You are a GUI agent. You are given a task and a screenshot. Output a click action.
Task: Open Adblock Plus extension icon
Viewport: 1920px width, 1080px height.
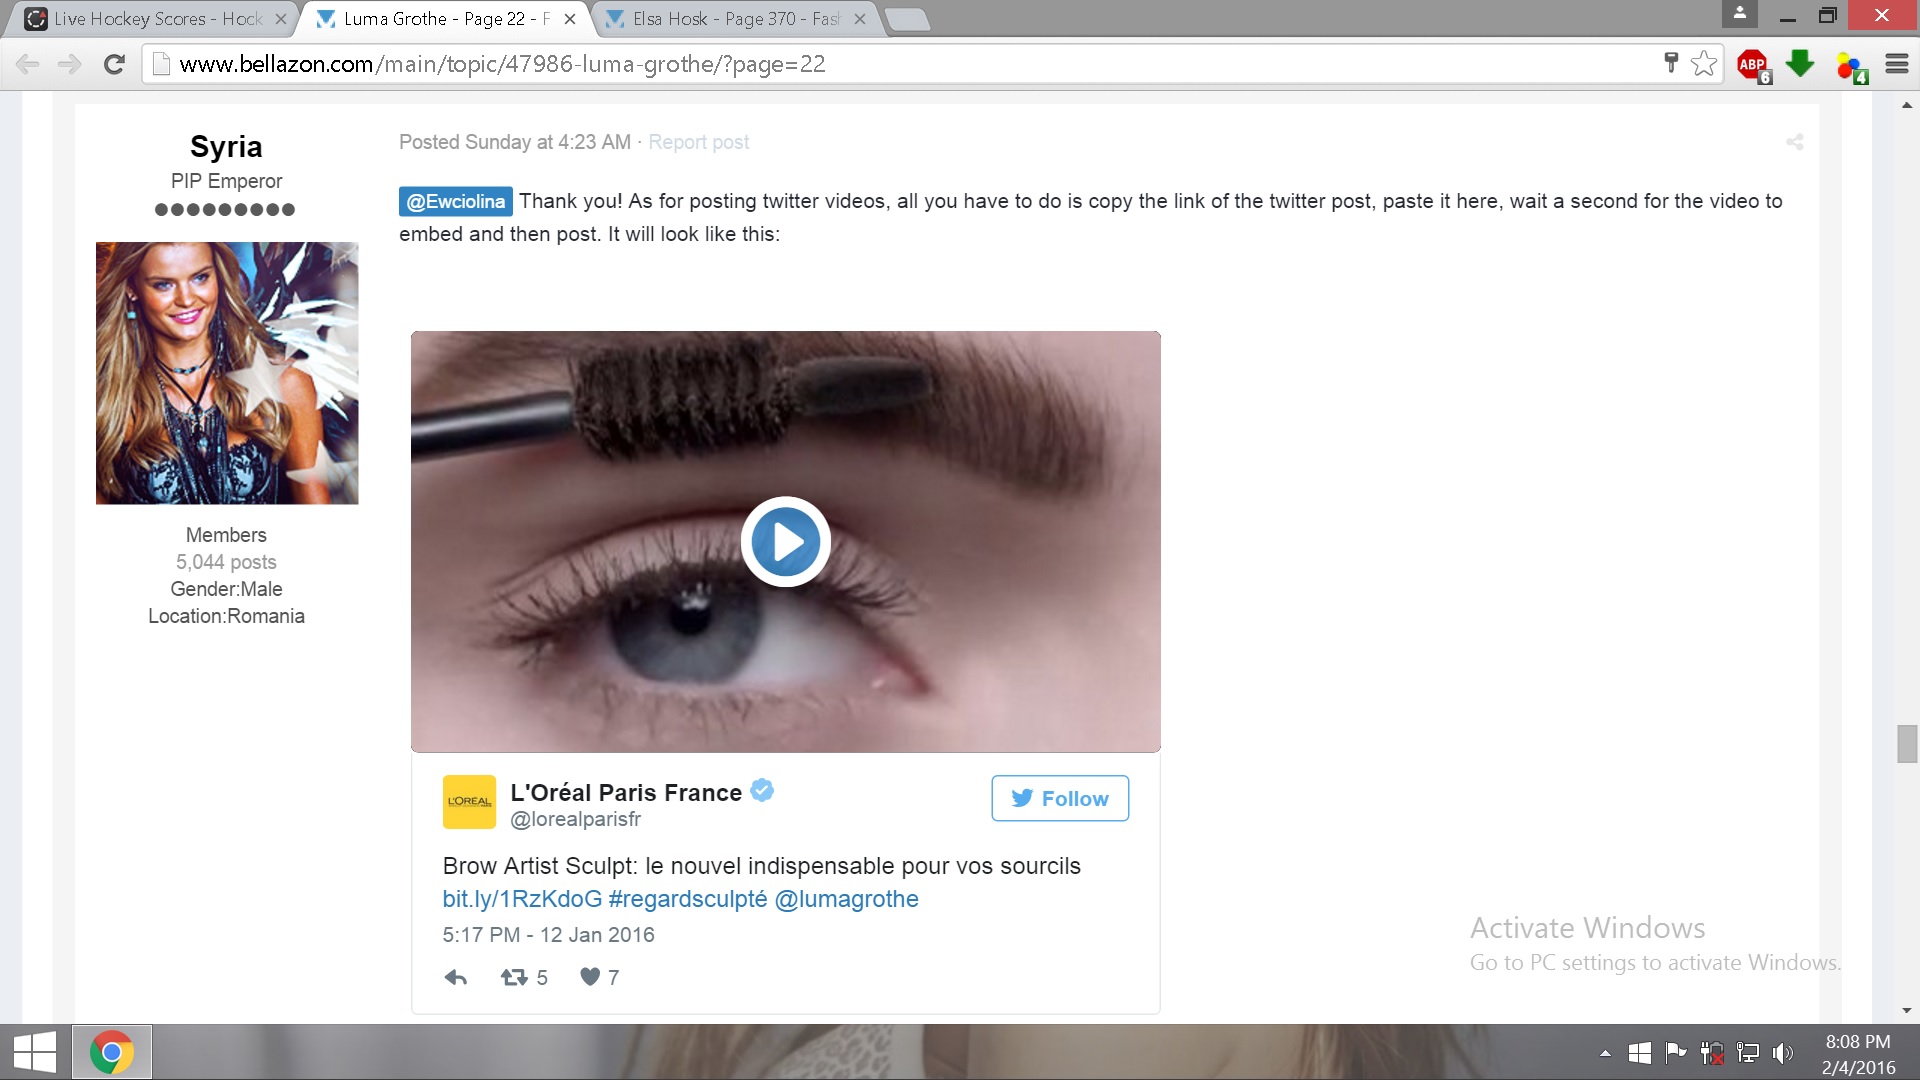(1752, 65)
